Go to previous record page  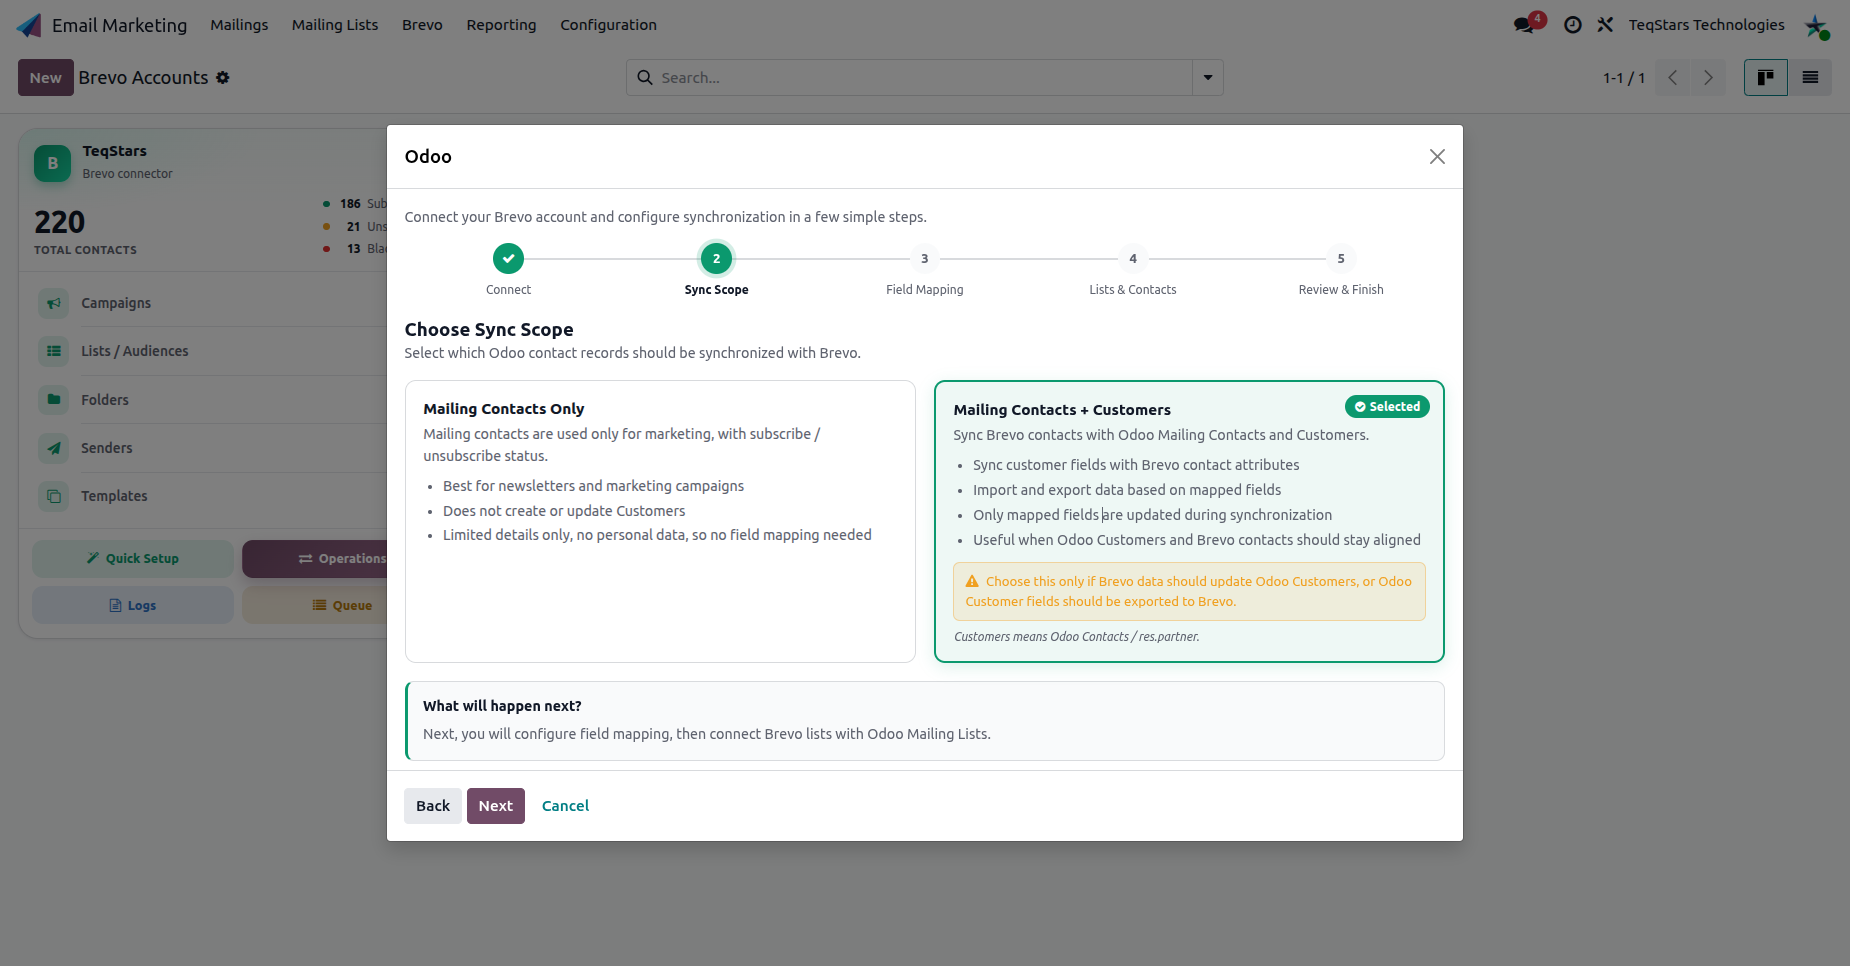[x=1672, y=77]
